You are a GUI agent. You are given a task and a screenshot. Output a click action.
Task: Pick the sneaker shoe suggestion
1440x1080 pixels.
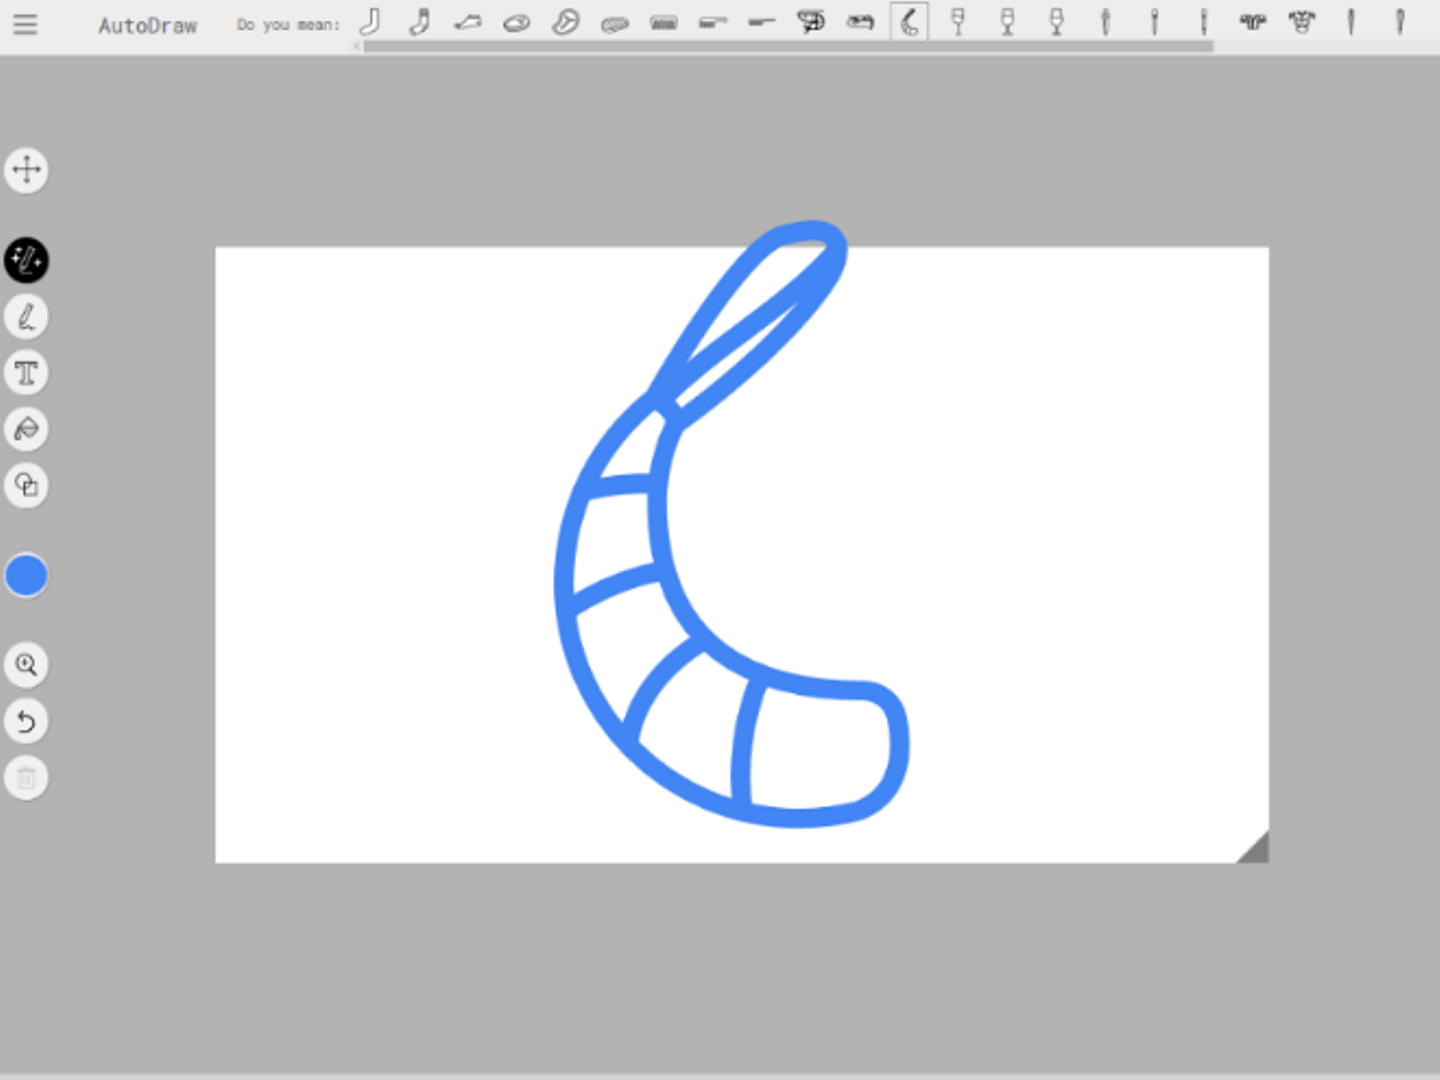[468, 21]
